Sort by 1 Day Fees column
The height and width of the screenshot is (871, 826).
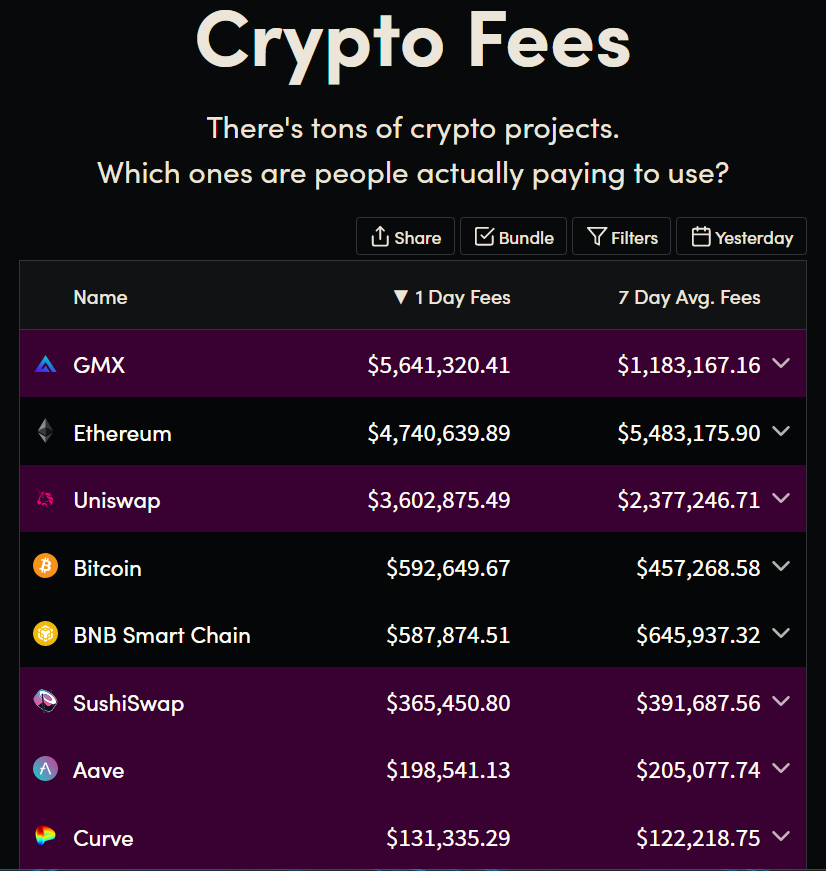(452, 297)
